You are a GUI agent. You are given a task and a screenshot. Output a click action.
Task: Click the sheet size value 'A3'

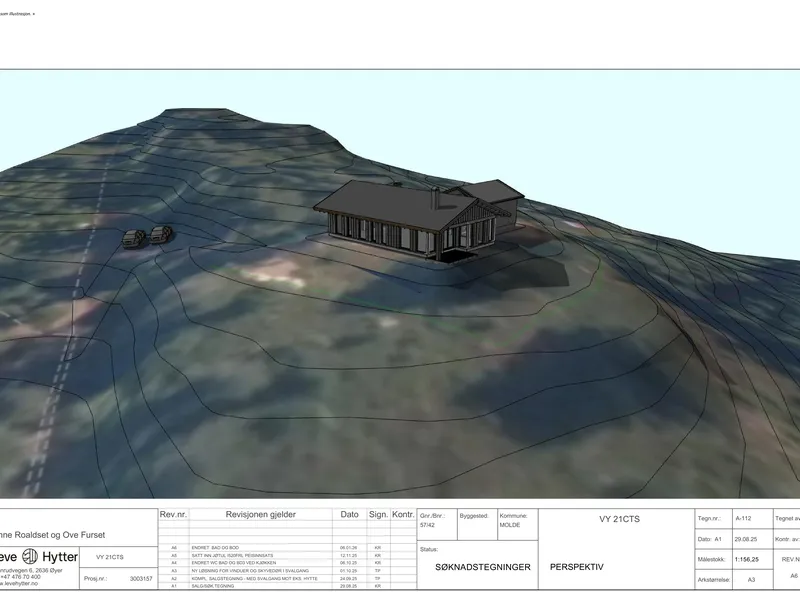[x=752, y=580]
